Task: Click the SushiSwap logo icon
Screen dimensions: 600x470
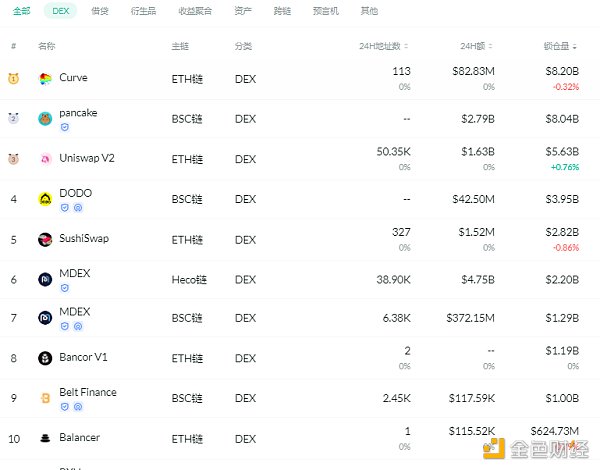Action: pos(46,239)
